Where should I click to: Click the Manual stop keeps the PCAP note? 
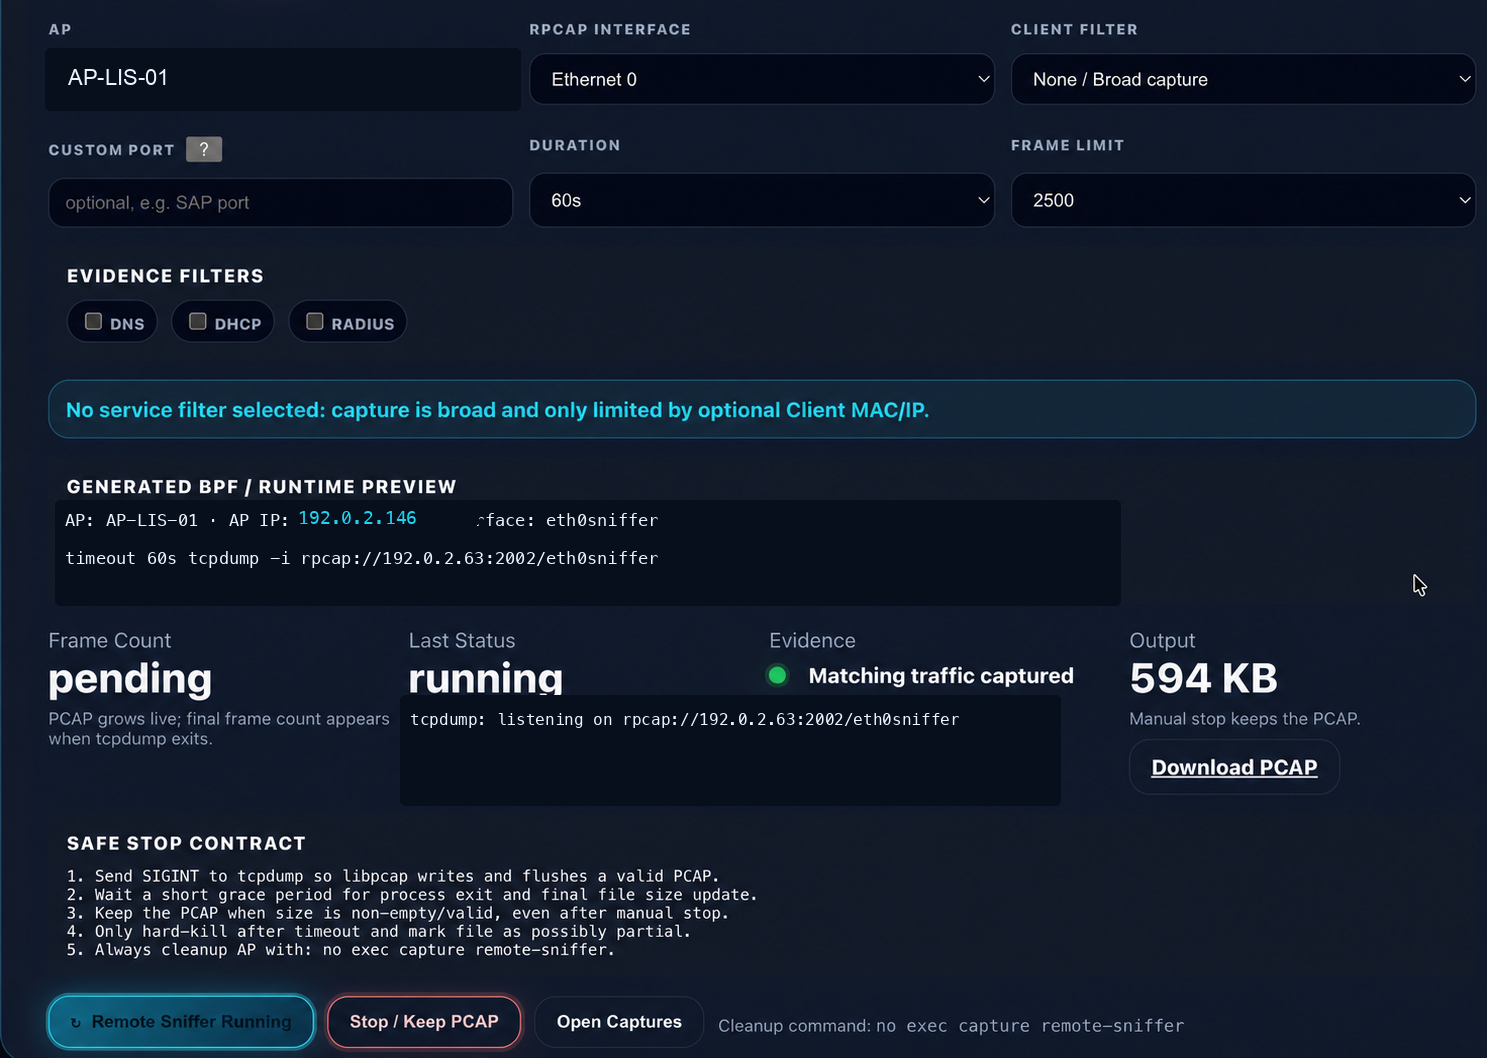click(1245, 719)
